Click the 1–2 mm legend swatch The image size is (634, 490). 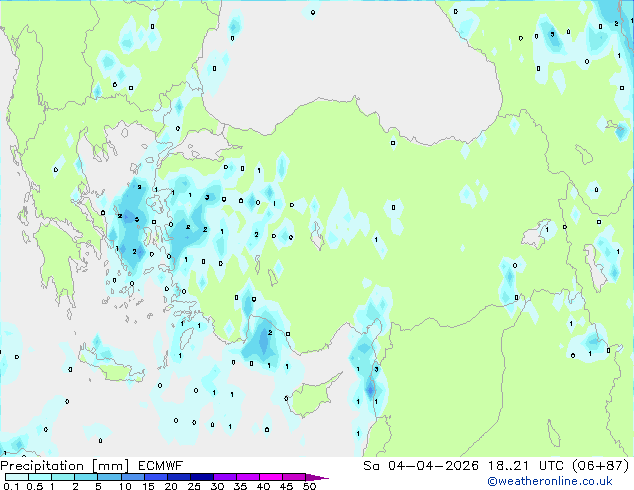(63, 477)
